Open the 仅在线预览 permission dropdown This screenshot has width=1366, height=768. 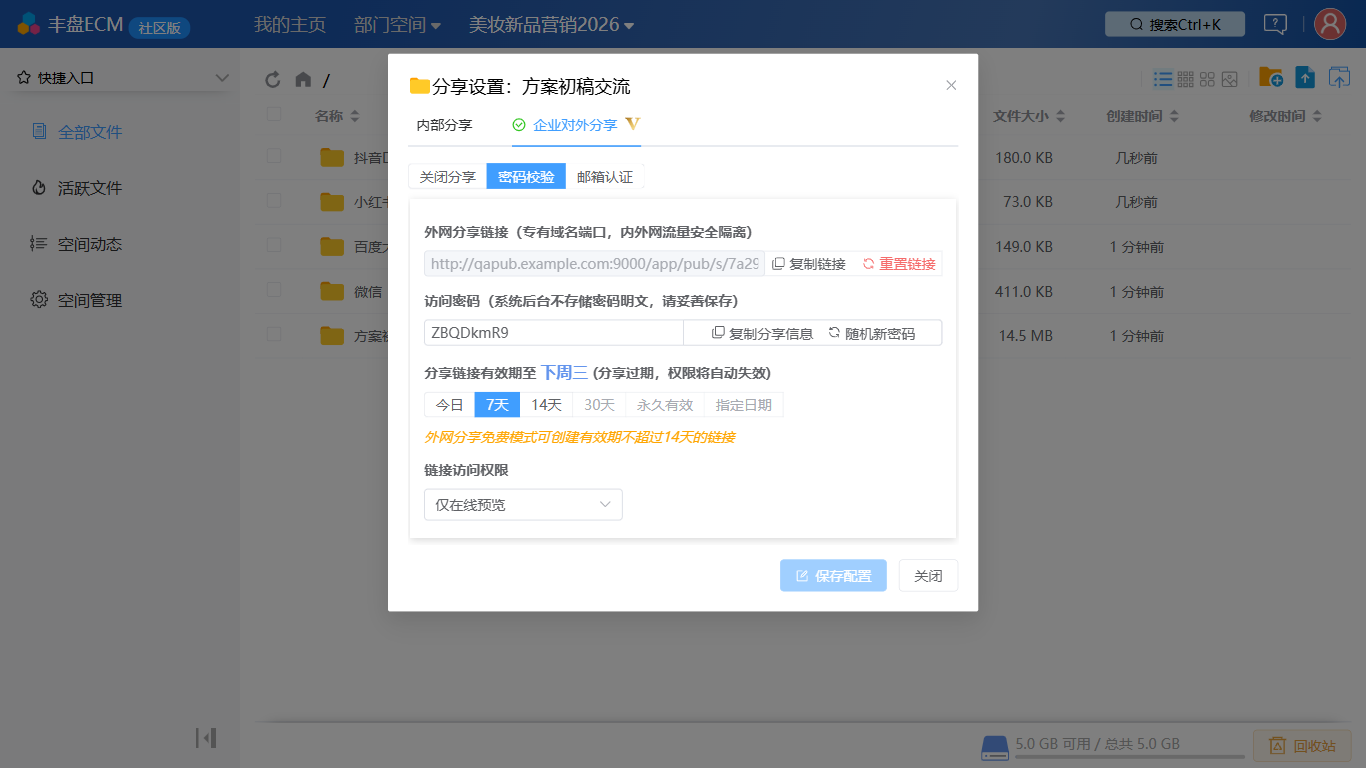tap(523, 505)
